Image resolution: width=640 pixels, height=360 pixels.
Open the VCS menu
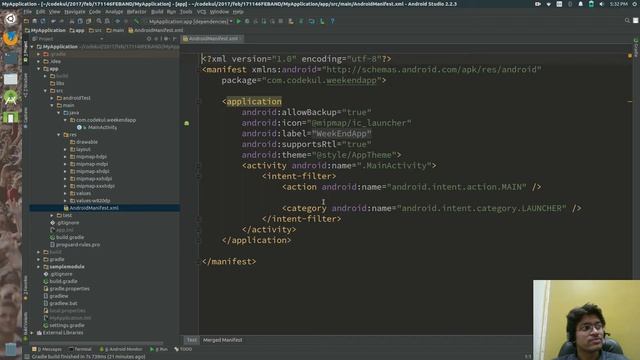click(201, 12)
